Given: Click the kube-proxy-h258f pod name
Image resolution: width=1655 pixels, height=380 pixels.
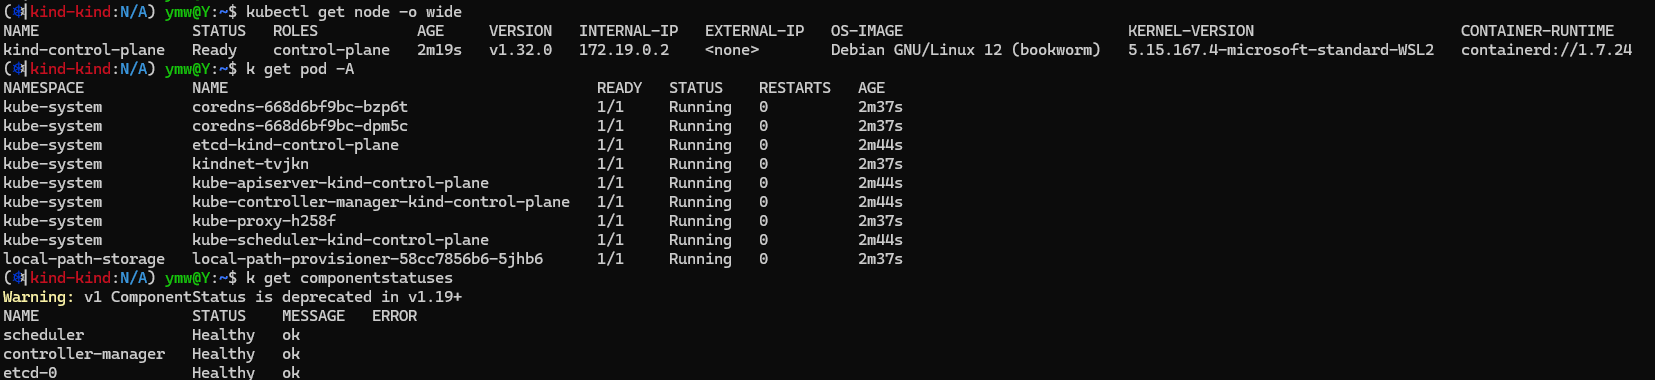Looking at the screenshot, I should click(264, 221).
